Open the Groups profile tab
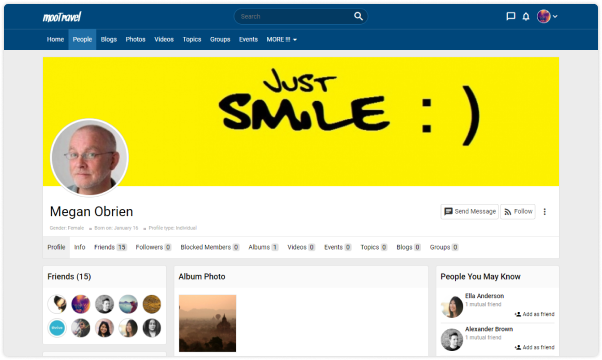Screen dimensions: 602x360 click(x=444, y=247)
